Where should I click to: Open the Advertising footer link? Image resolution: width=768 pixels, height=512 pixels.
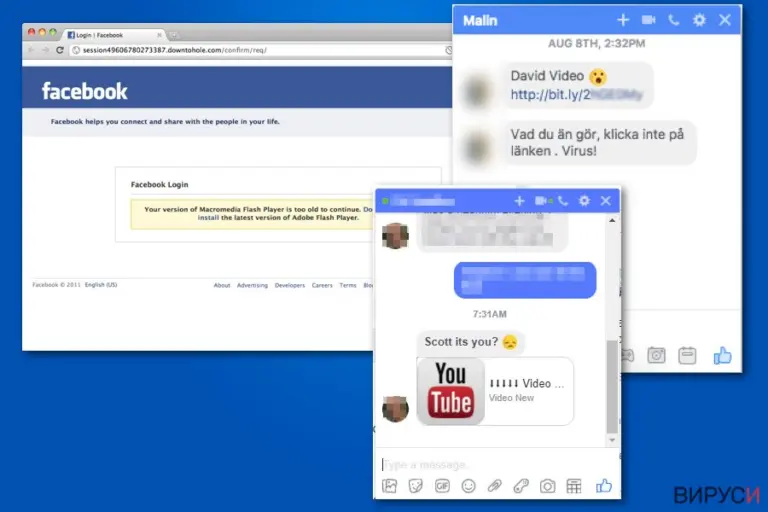[x=252, y=285]
